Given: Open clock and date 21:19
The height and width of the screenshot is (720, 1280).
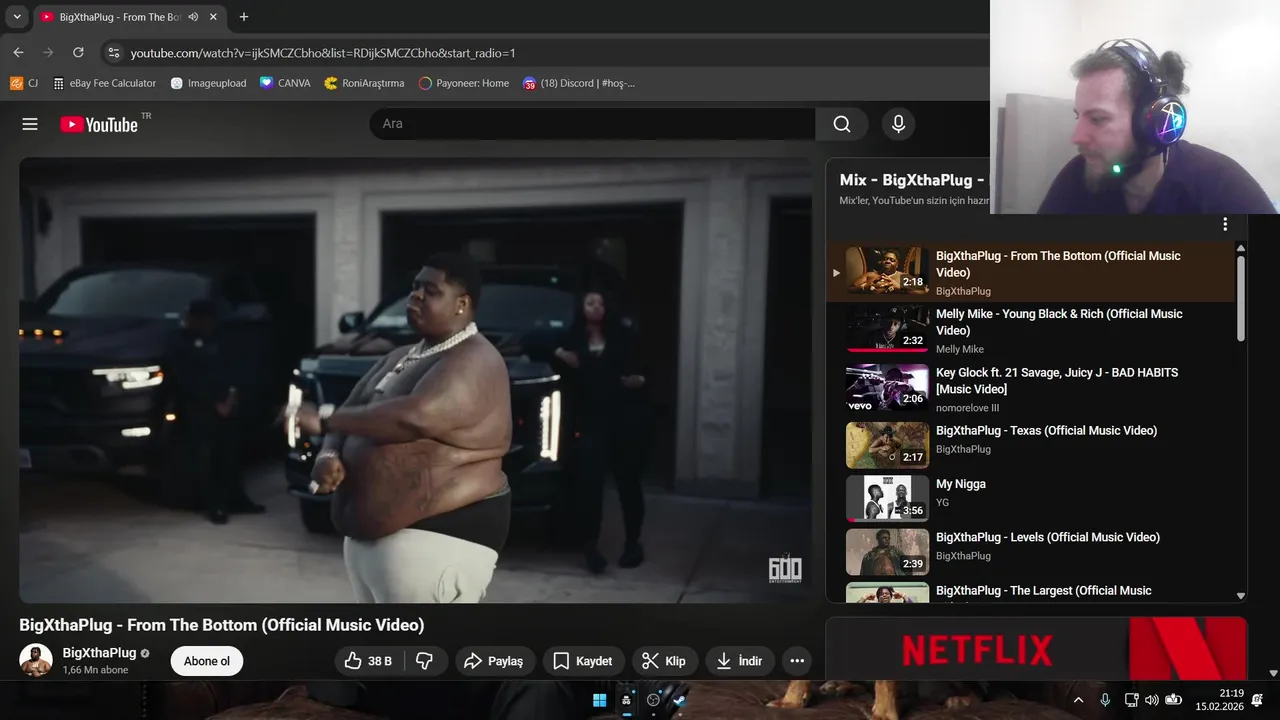Looking at the screenshot, I should [1219, 700].
